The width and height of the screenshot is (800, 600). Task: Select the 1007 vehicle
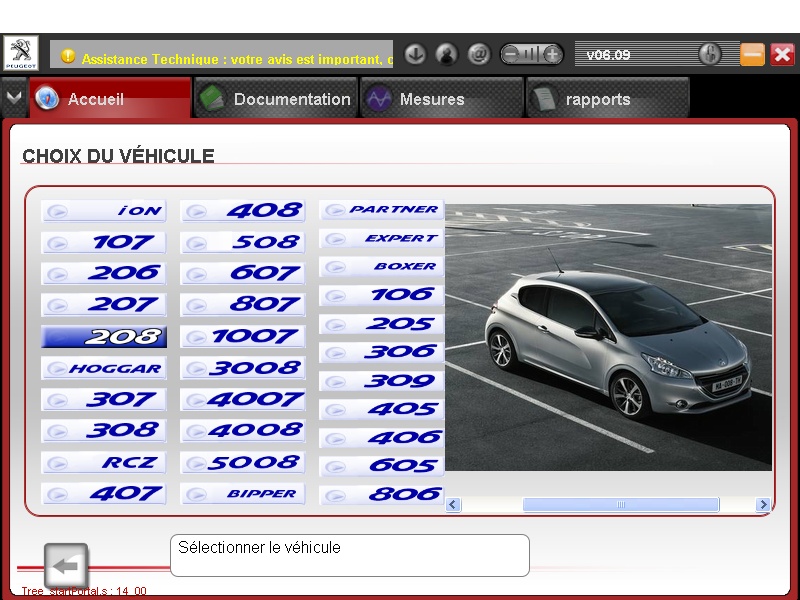pos(243,337)
